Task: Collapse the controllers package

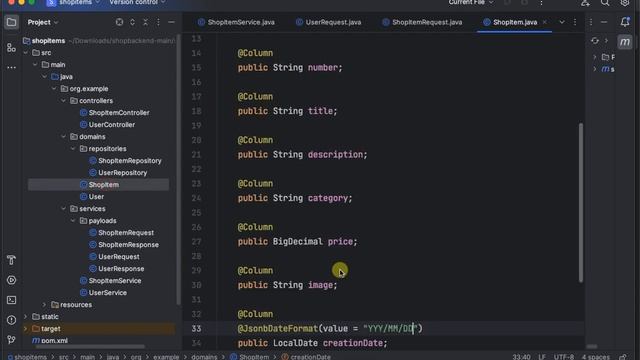Action: click(x=63, y=100)
